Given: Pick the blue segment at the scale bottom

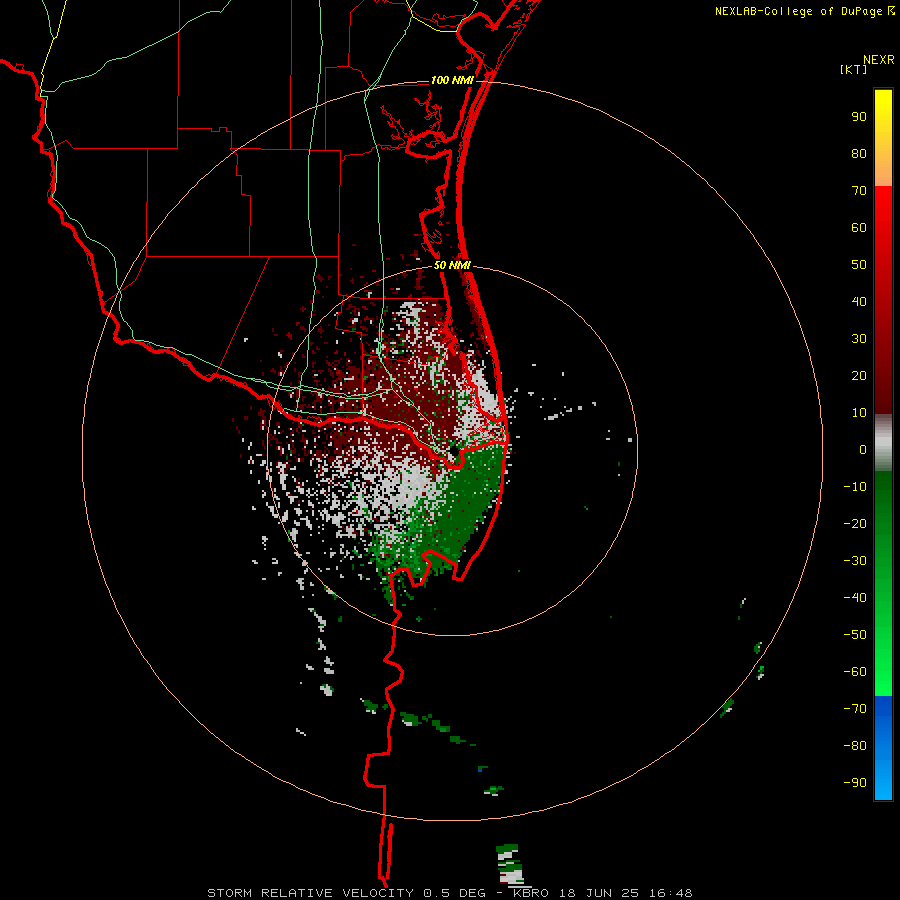Looking at the screenshot, I should pos(883,747).
